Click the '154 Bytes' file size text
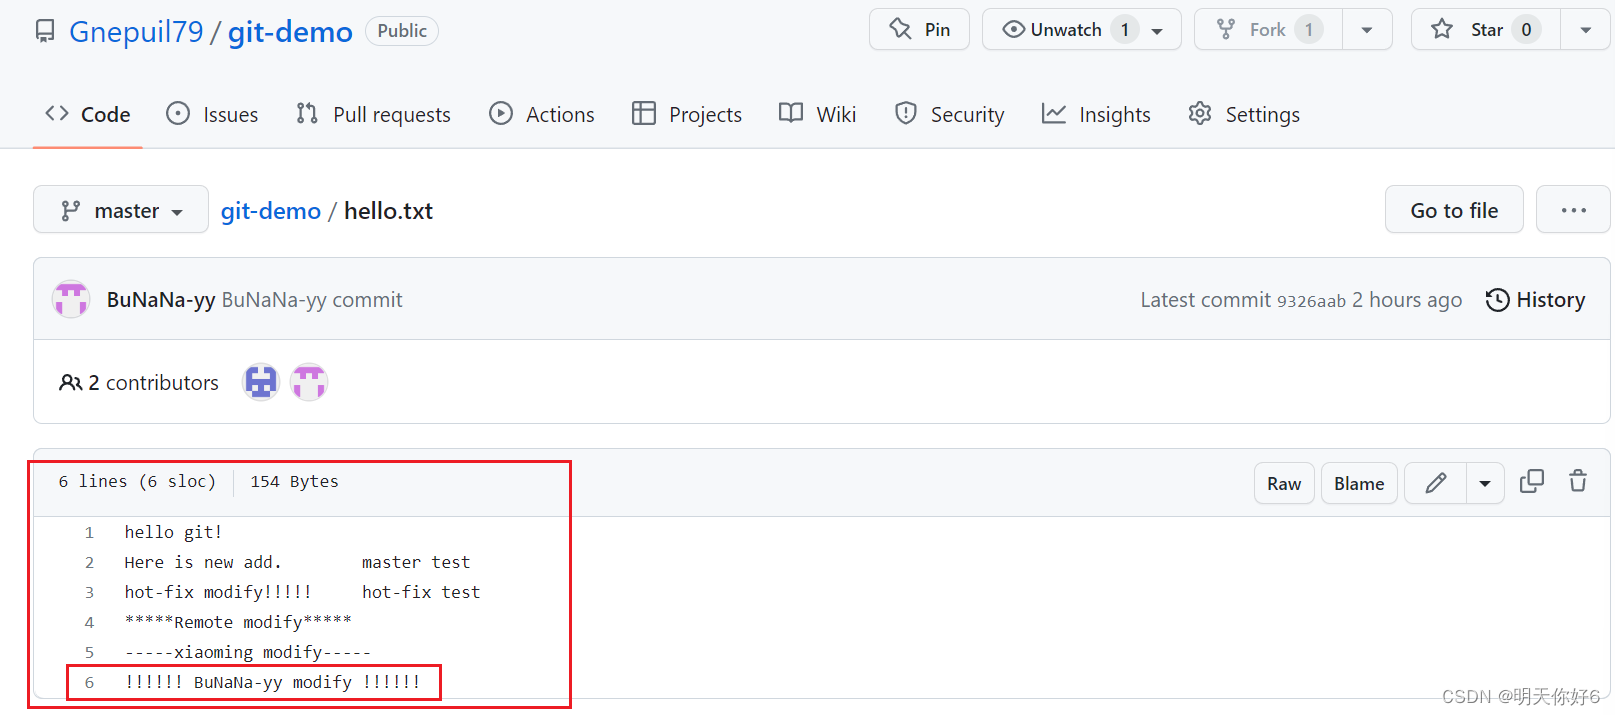This screenshot has width=1615, height=715. (294, 482)
